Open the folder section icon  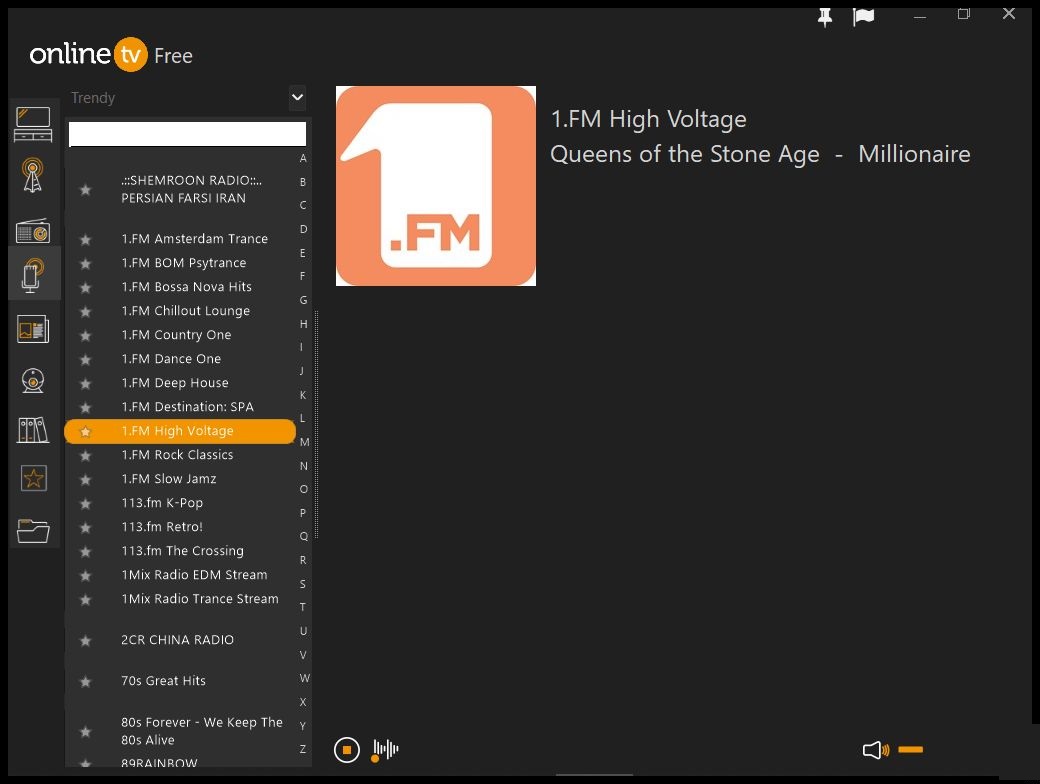pyautogui.click(x=33, y=531)
